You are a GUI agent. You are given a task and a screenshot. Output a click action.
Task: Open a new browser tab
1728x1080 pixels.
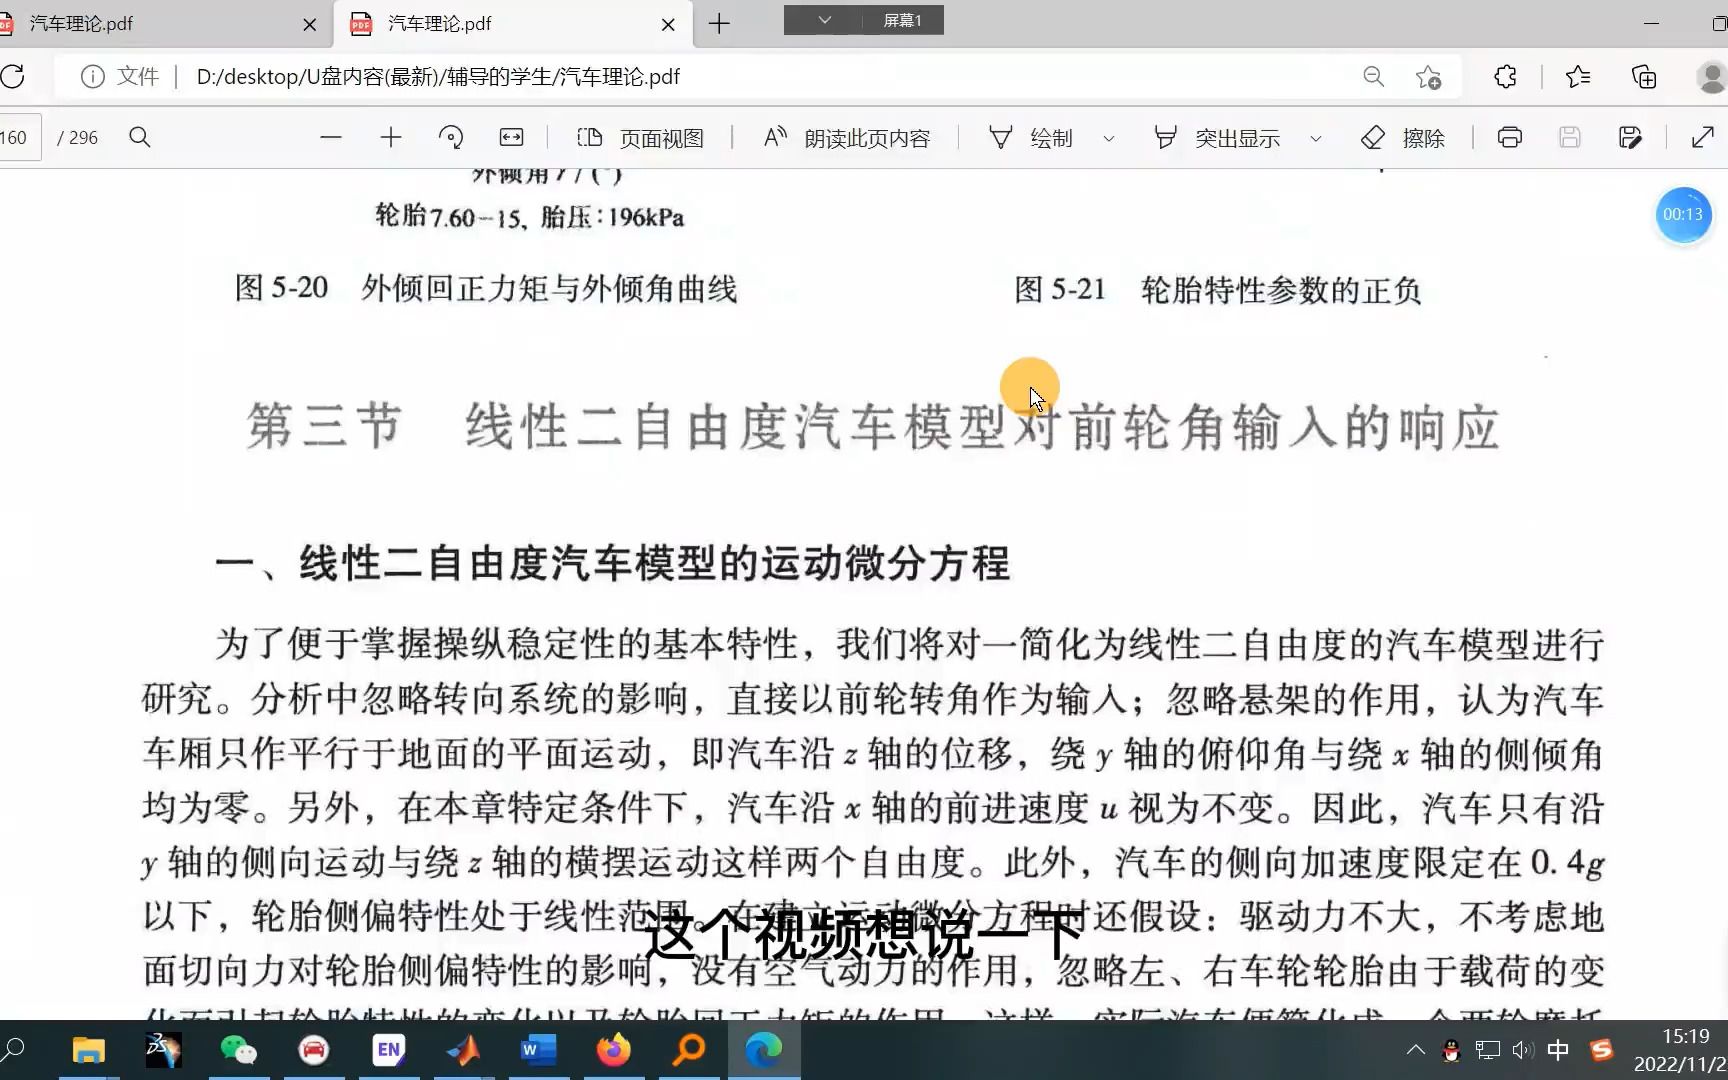click(719, 24)
